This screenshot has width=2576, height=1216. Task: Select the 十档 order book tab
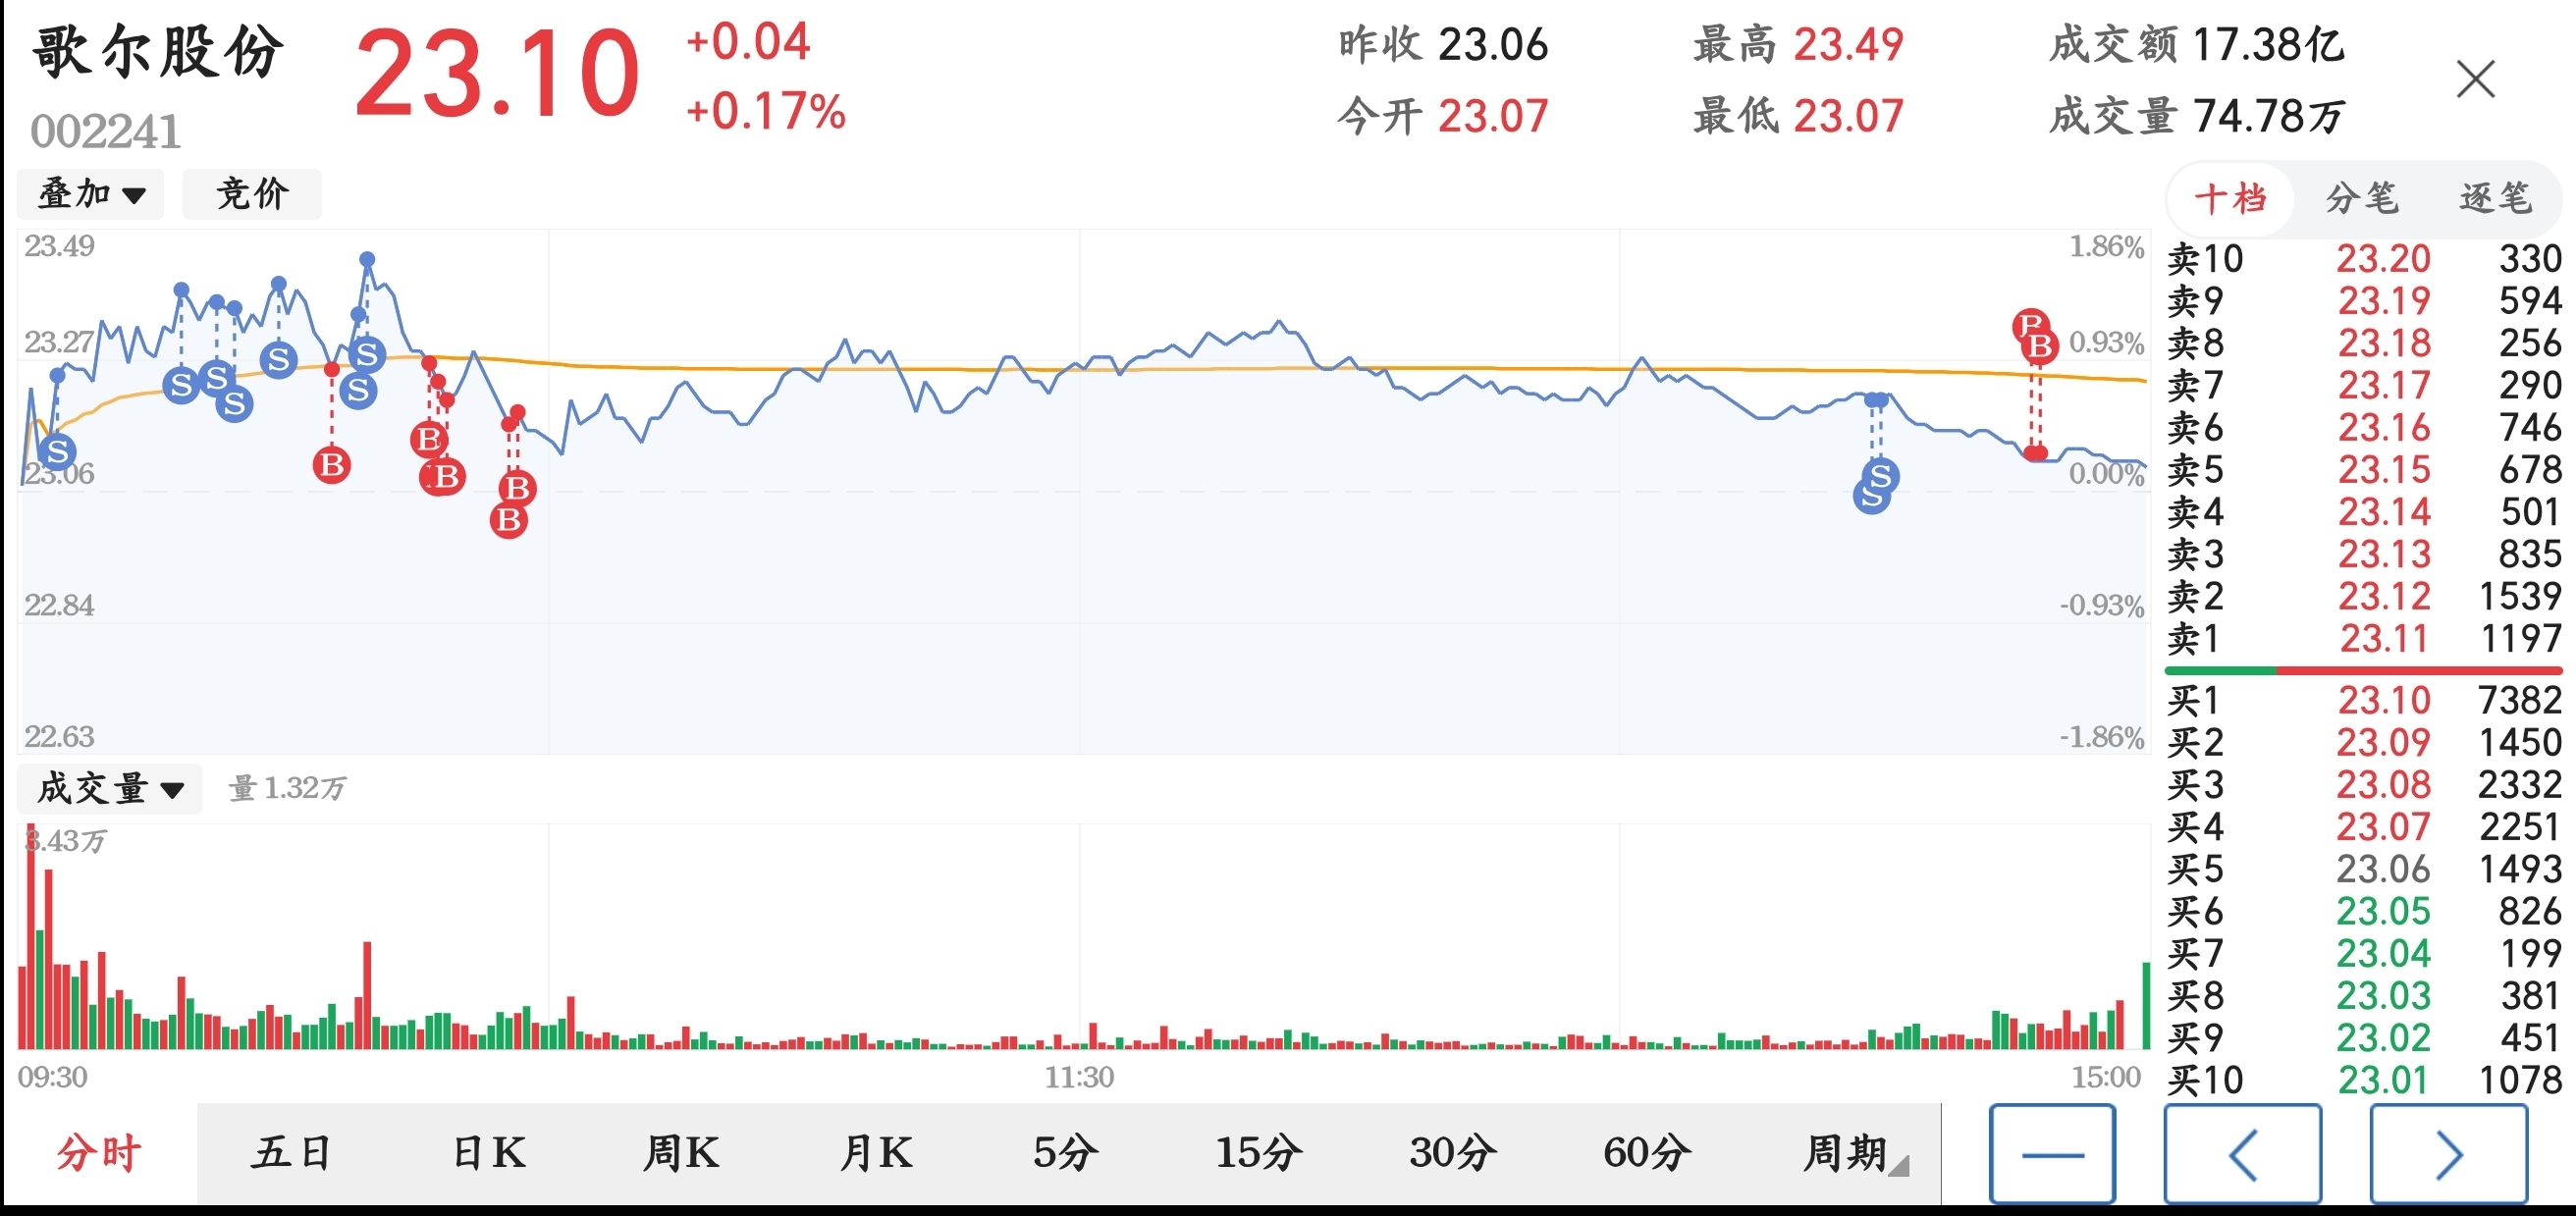click(x=2230, y=198)
